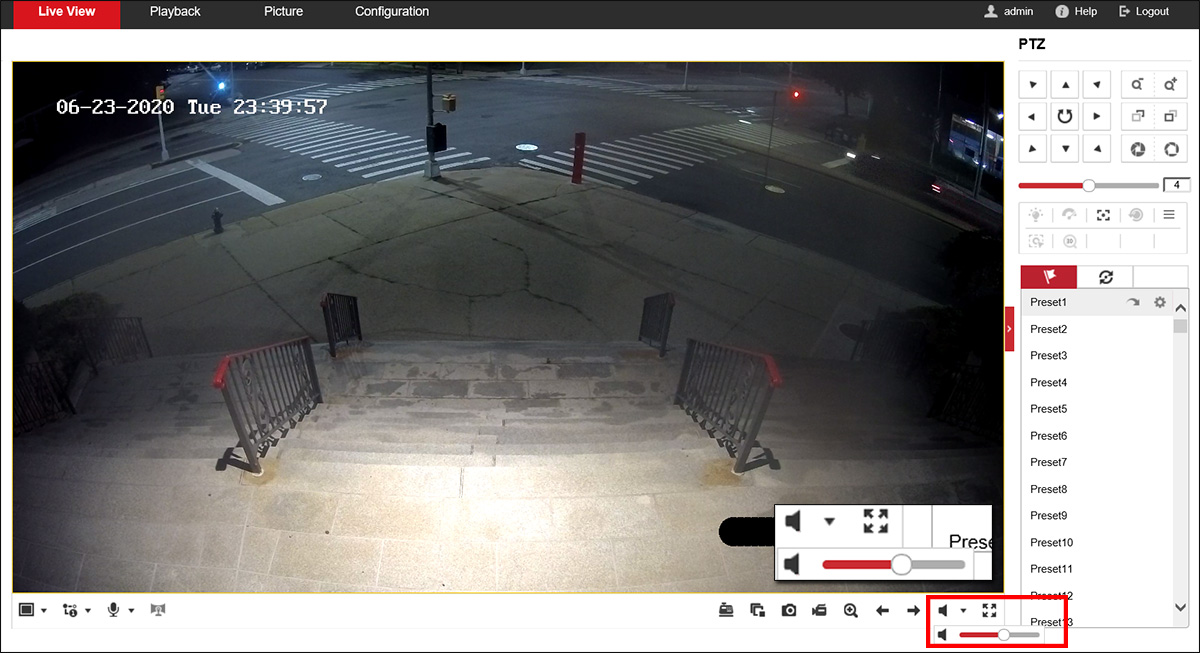Click the lens initialization icon
The image size is (1200, 653).
[1136, 215]
